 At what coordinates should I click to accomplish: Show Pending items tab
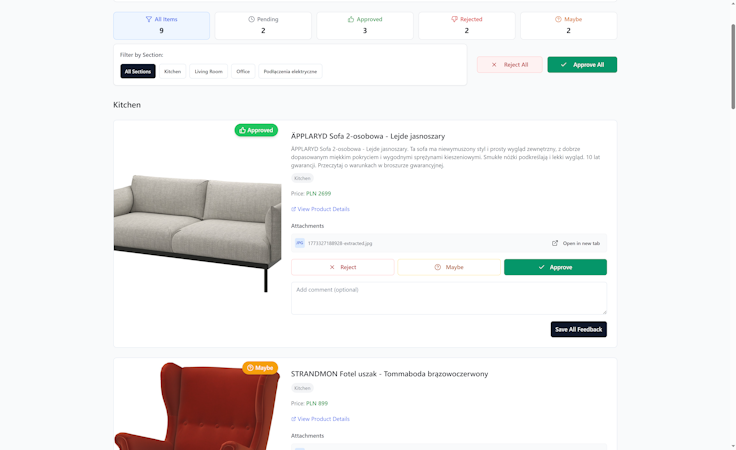263,25
